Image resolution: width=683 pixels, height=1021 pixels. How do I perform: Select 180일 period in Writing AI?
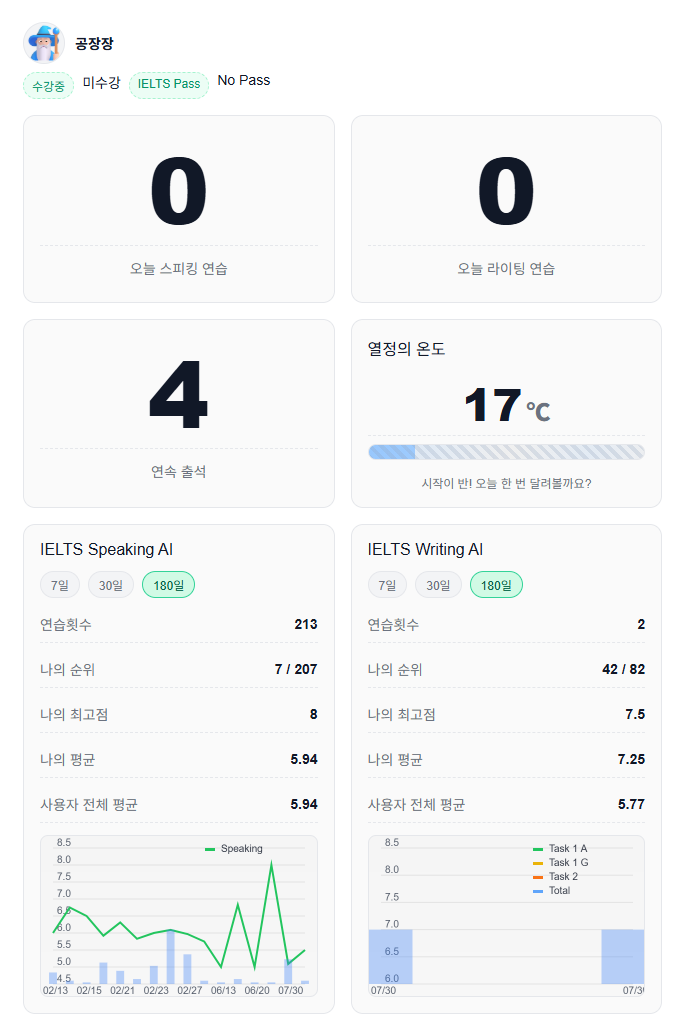(496, 585)
